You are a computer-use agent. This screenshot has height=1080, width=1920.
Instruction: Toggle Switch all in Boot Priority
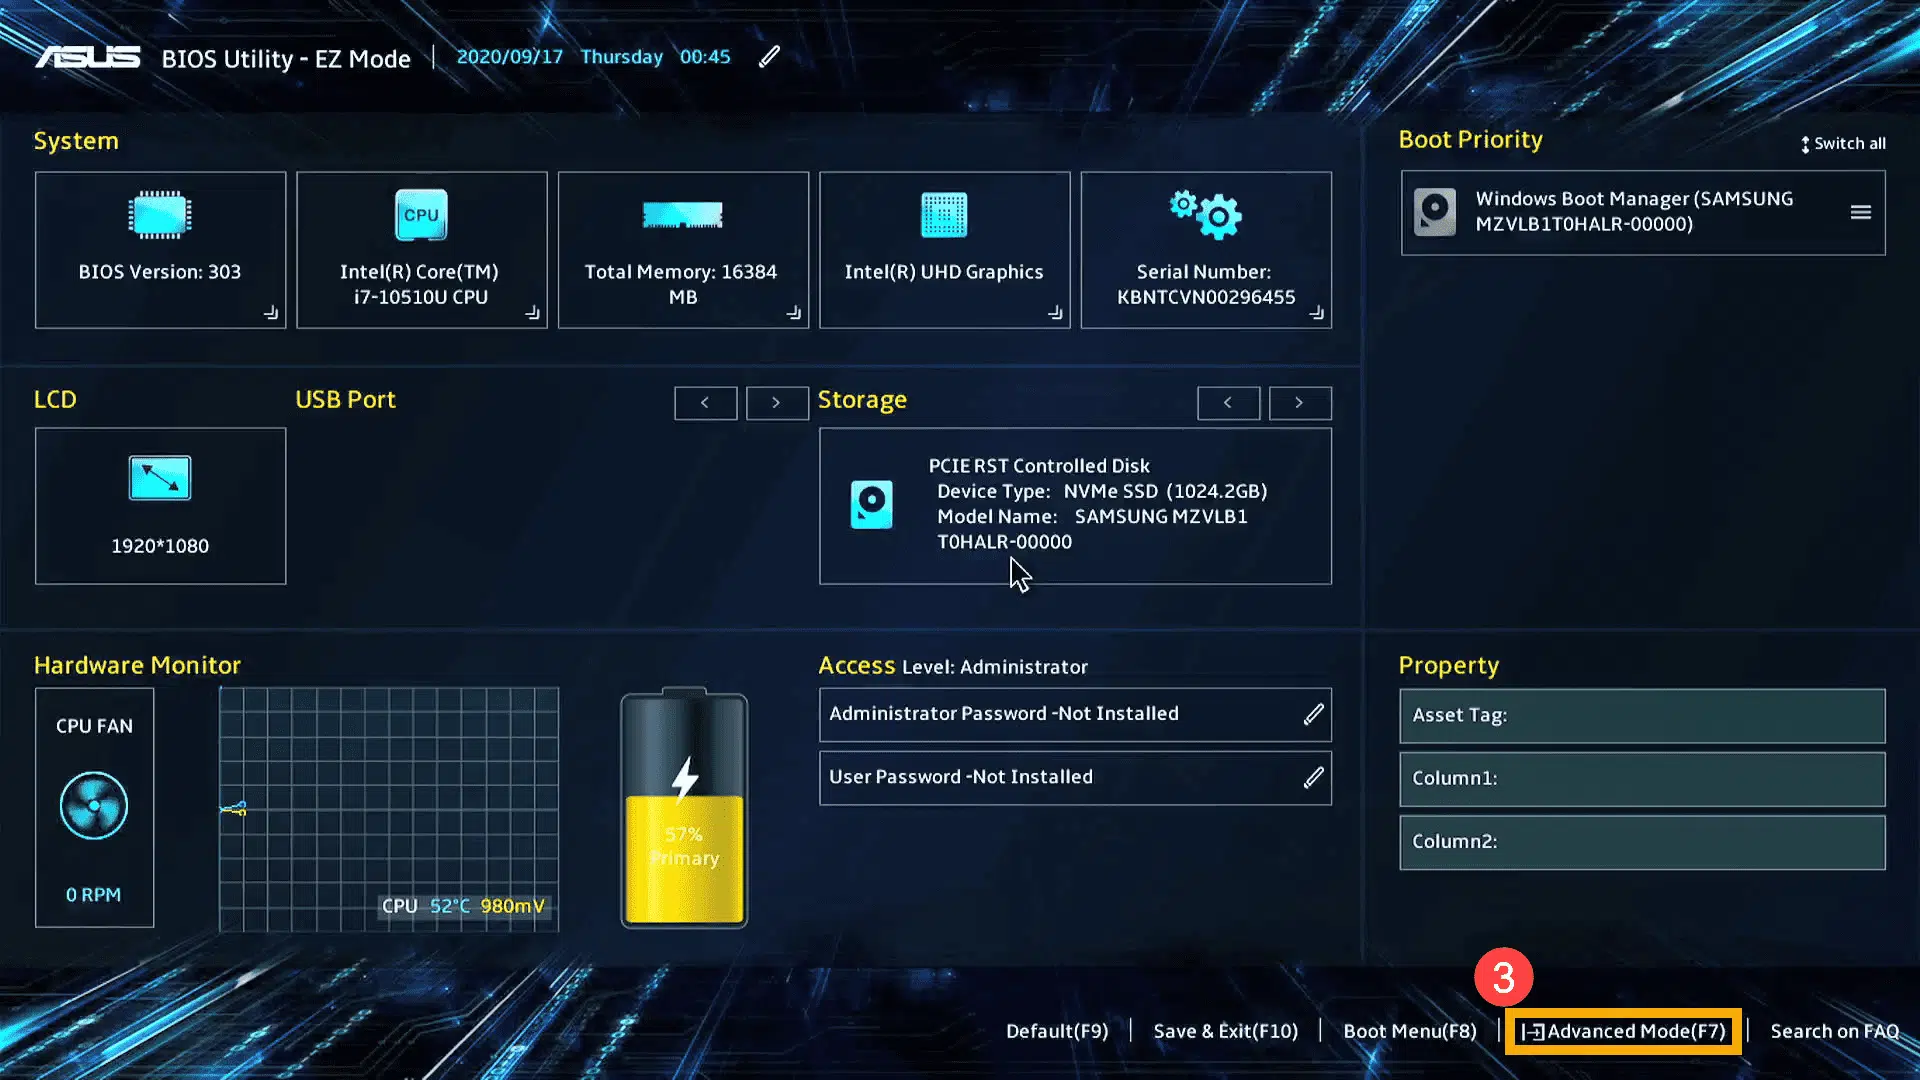(x=1843, y=144)
